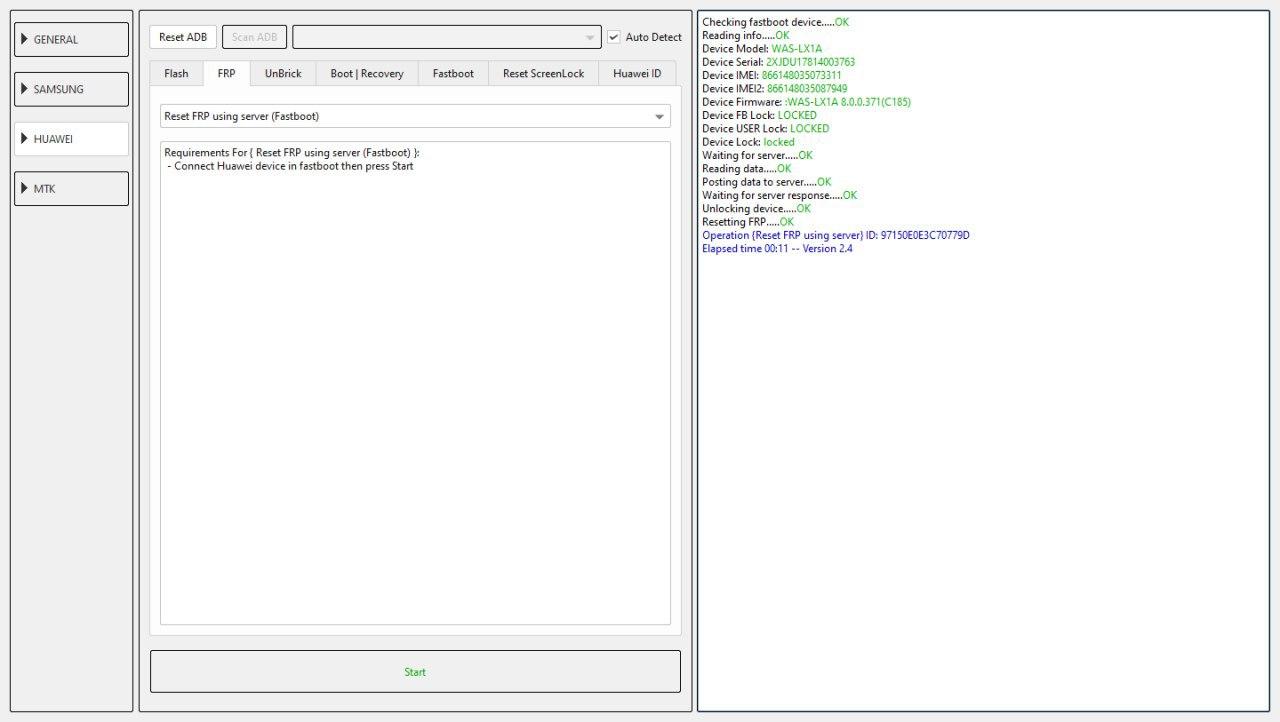Go to the Boot | Recovery tab
The width and height of the screenshot is (1280, 722).
click(367, 73)
